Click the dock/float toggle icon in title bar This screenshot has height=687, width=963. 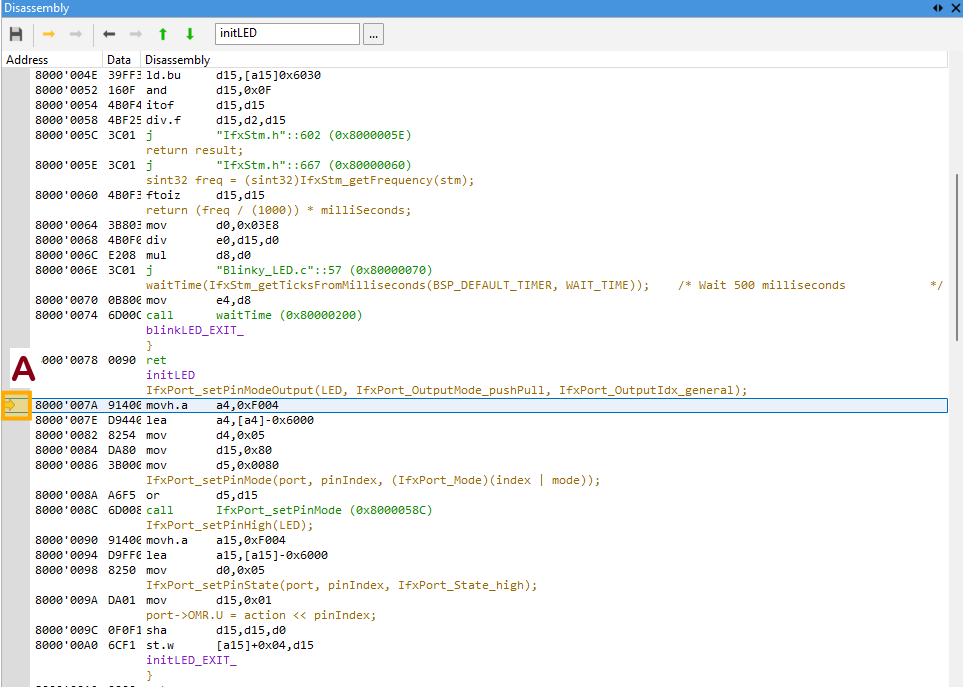tap(938, 9)
